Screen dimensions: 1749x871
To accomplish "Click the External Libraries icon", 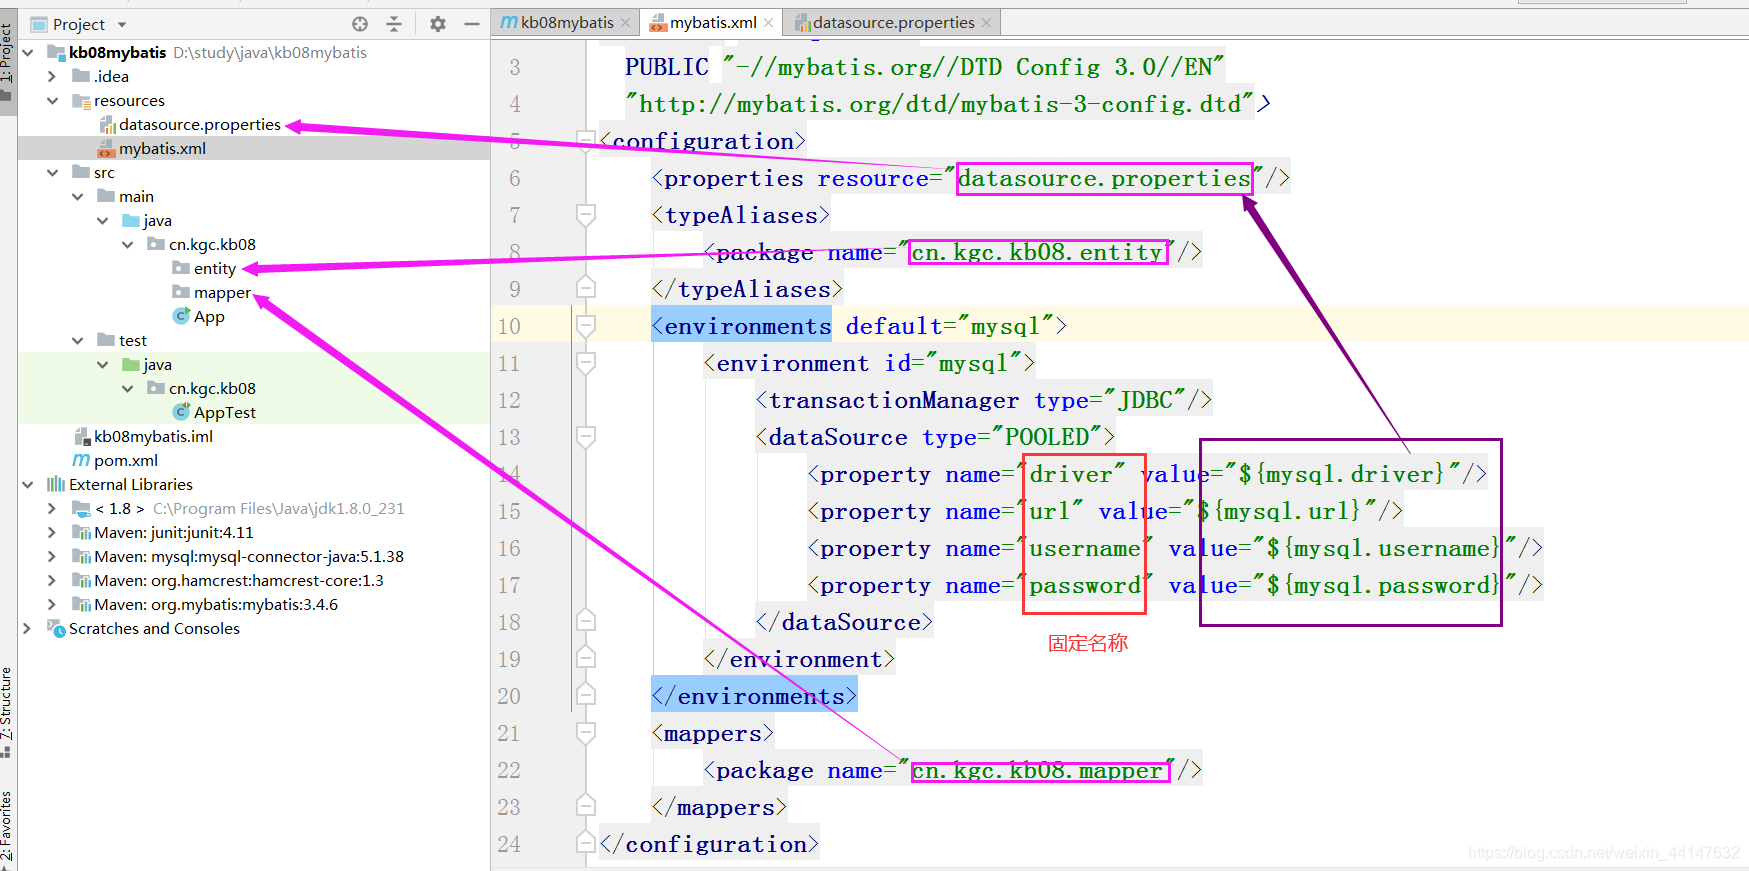I will 56,484.
